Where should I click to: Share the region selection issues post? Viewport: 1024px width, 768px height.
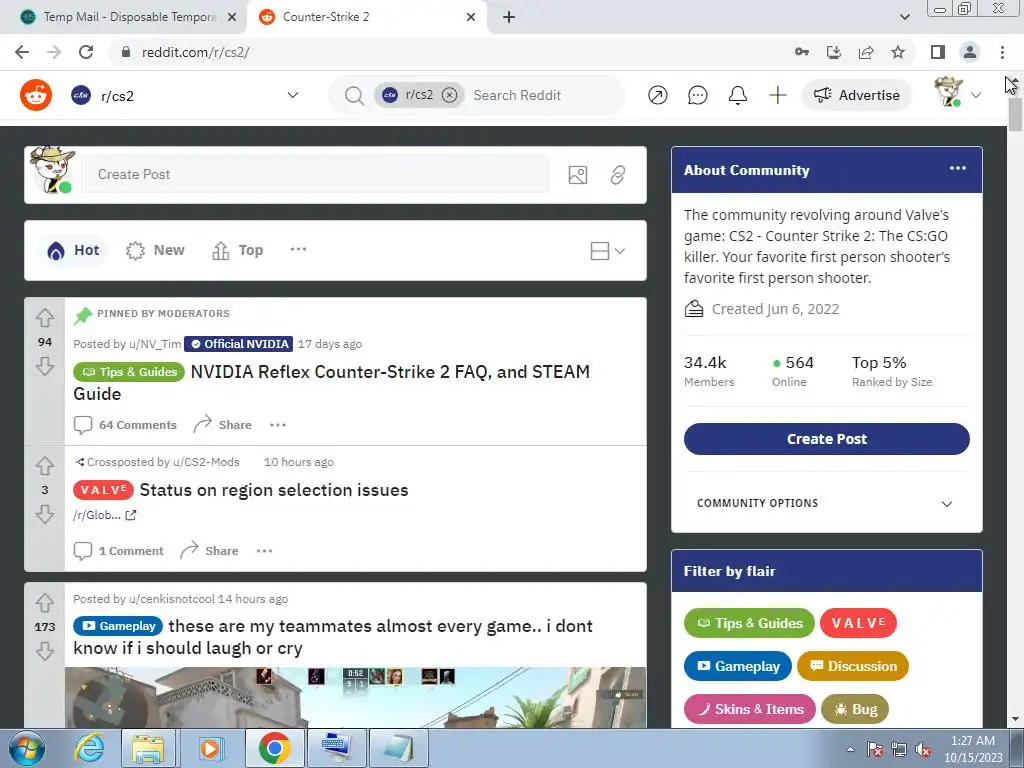pos(209,551)
